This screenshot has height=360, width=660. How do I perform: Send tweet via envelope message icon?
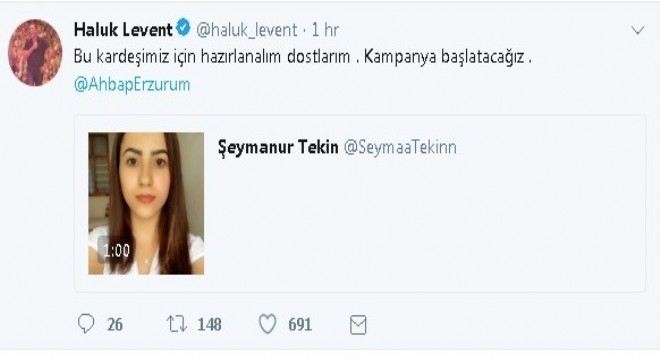[x=358, y=325]
